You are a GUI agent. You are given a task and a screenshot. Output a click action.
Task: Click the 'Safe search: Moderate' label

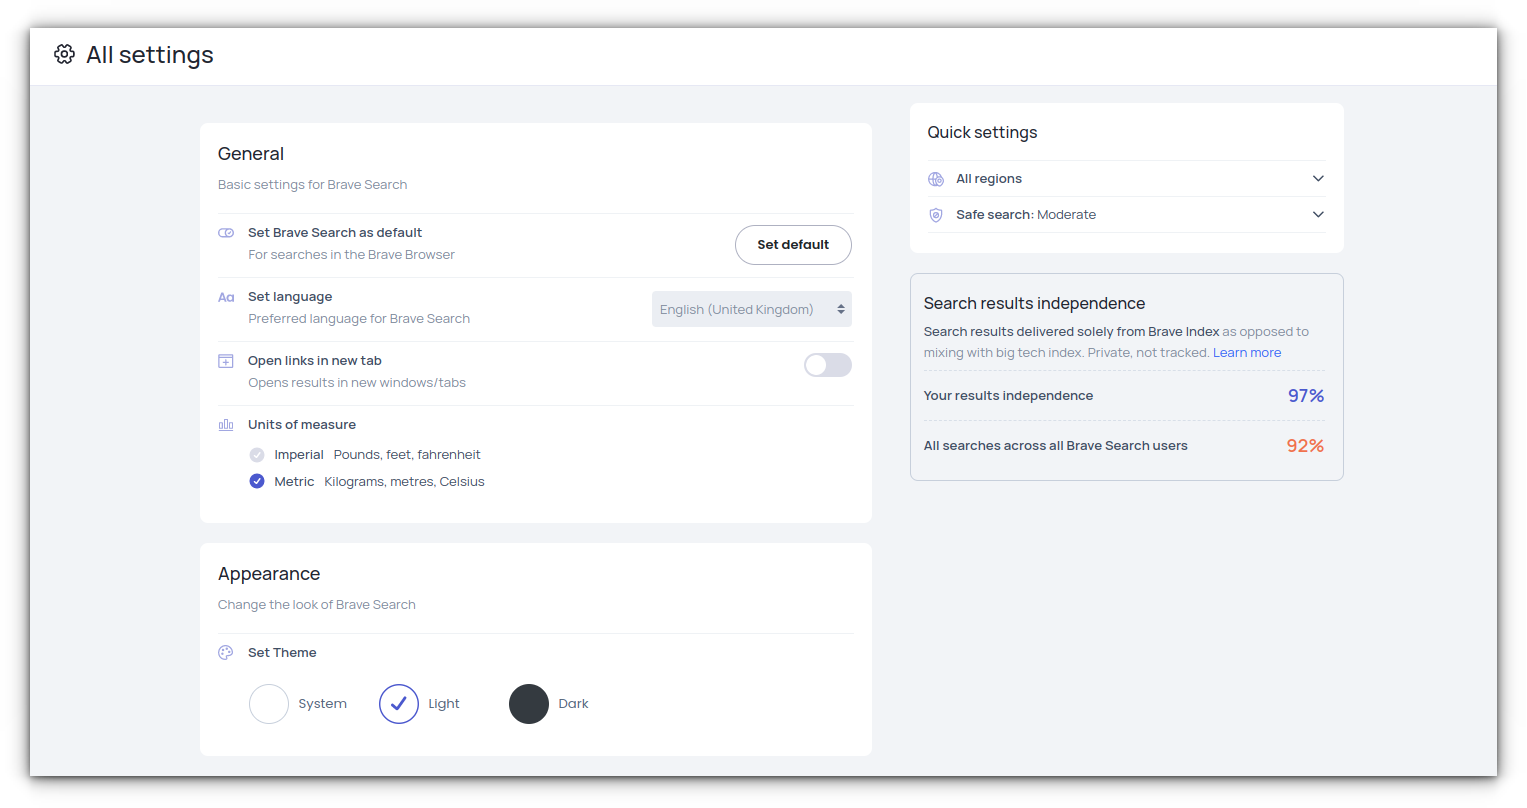point(1026,215)
